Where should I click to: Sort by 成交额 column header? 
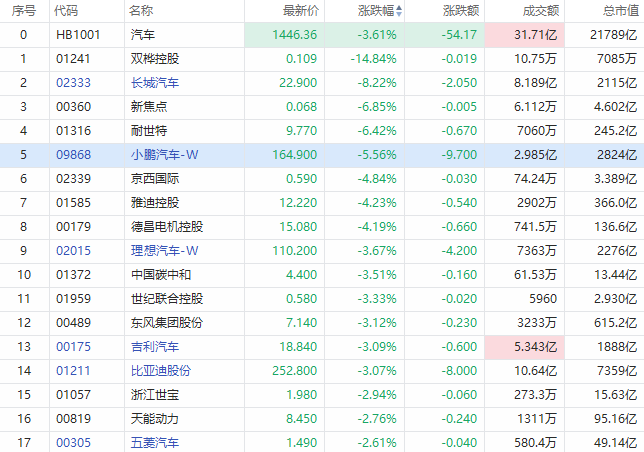click(x=540, y=11)
